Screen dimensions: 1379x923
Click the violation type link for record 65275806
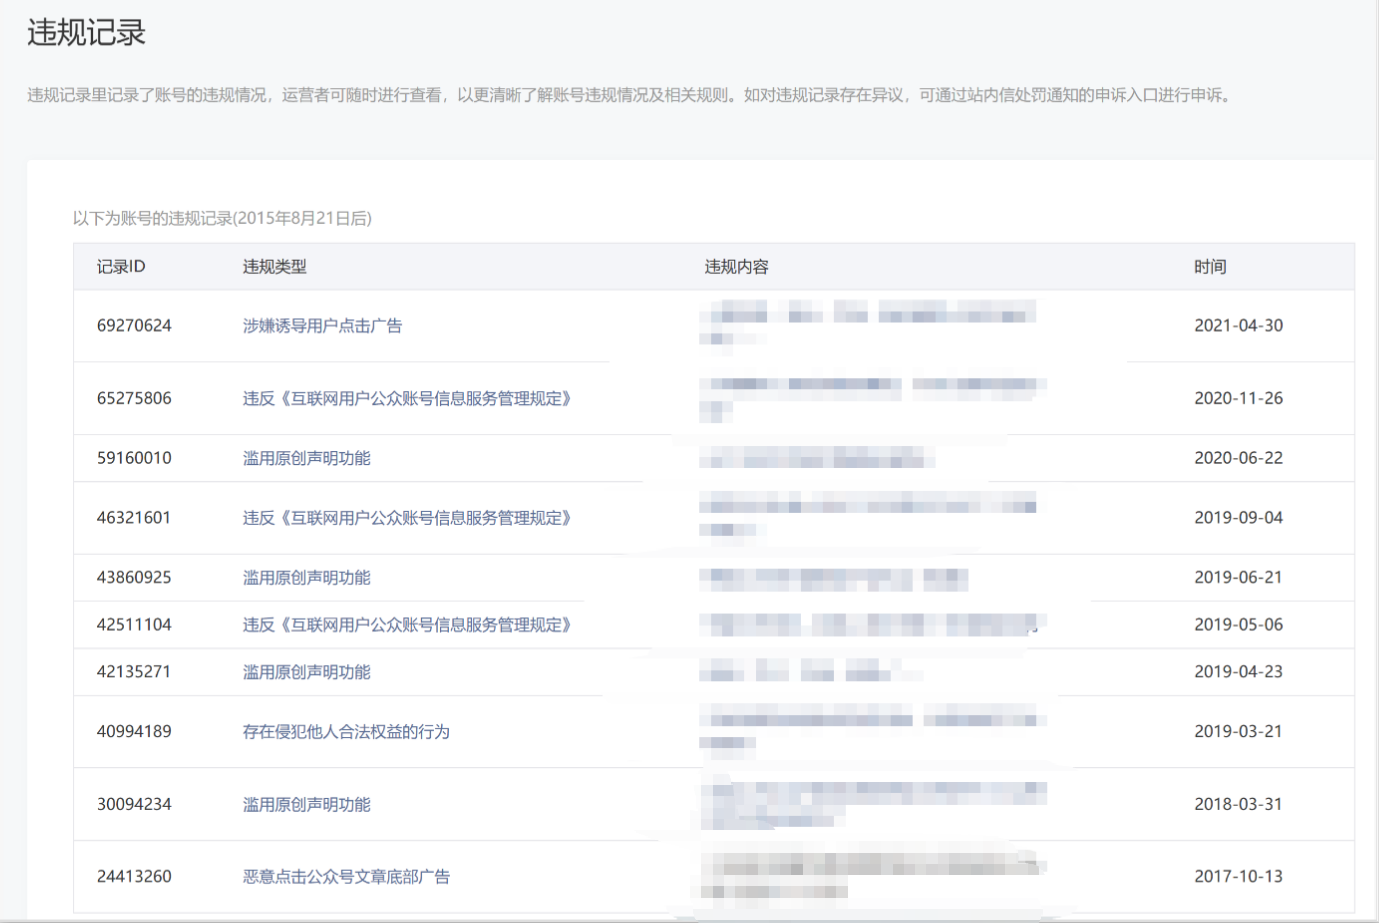(407, 399)
